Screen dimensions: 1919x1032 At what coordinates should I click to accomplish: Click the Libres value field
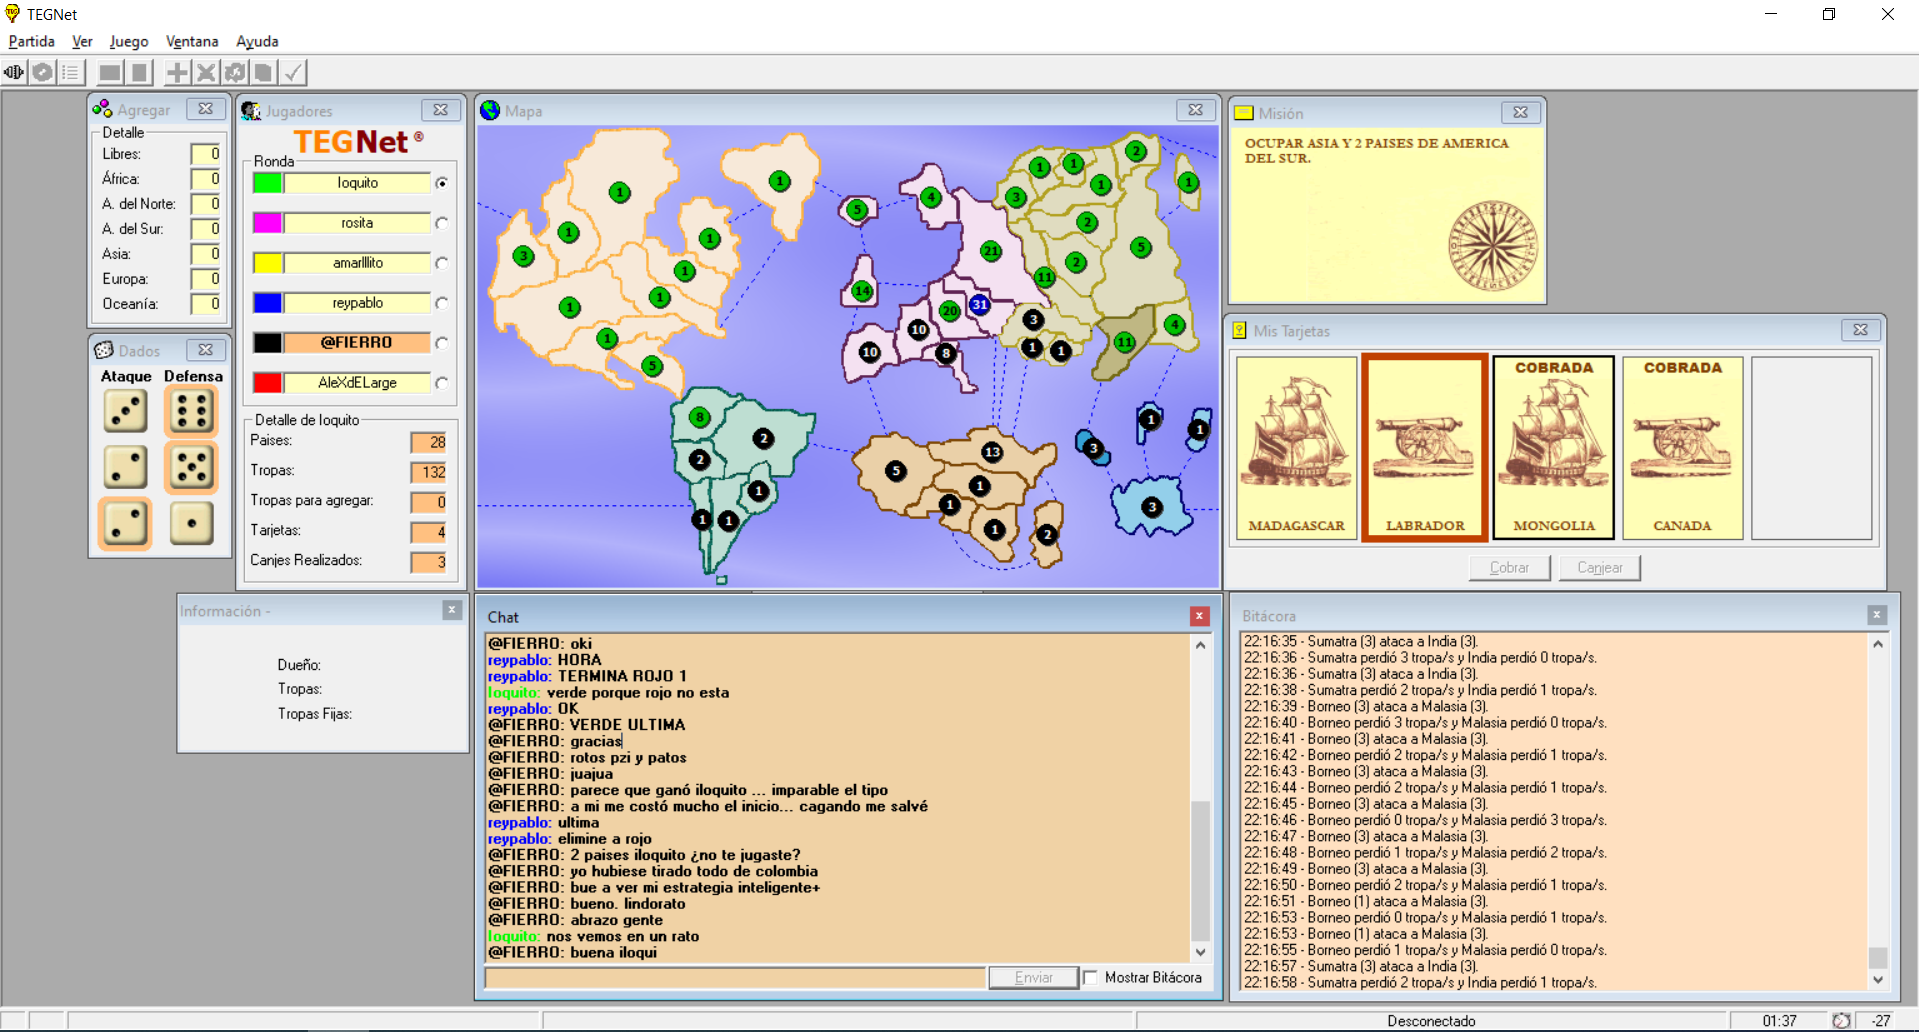click(x=206, y=154)
